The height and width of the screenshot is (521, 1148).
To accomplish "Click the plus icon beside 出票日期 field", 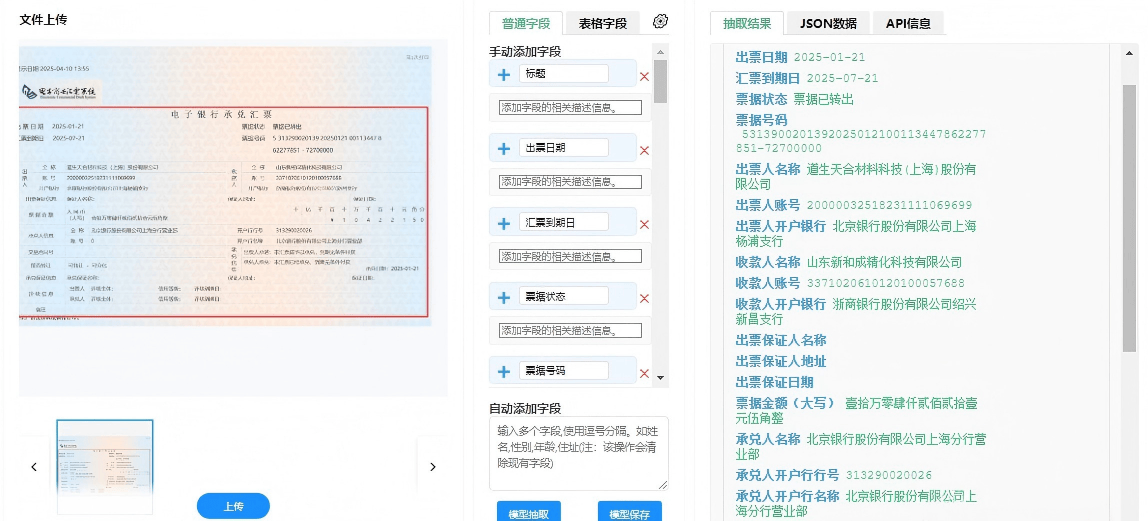I will pyautogui.click(x=504, y=148).
